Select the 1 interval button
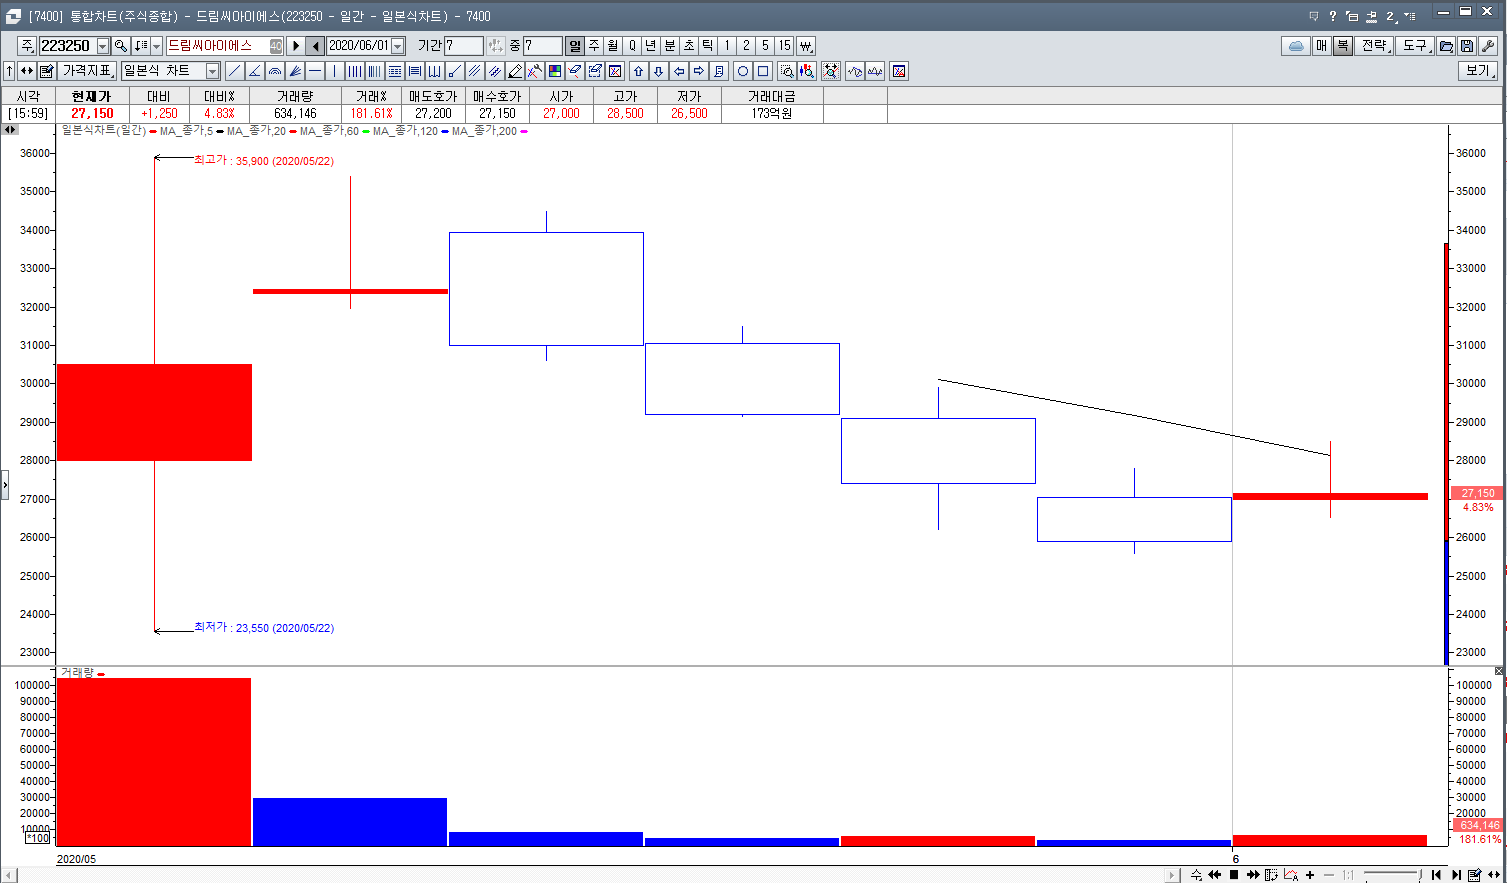The image size is (1507, 883). [x=727, y=46]
